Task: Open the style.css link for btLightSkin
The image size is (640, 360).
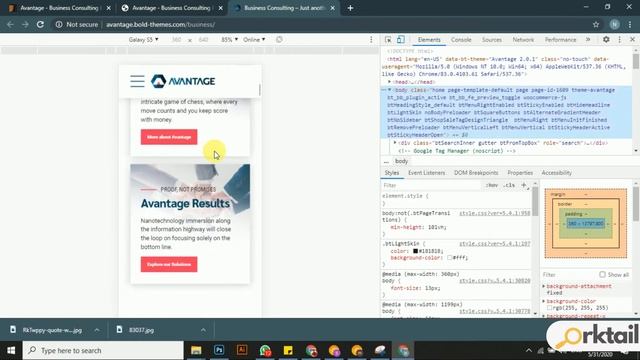Action: point(494,244)
